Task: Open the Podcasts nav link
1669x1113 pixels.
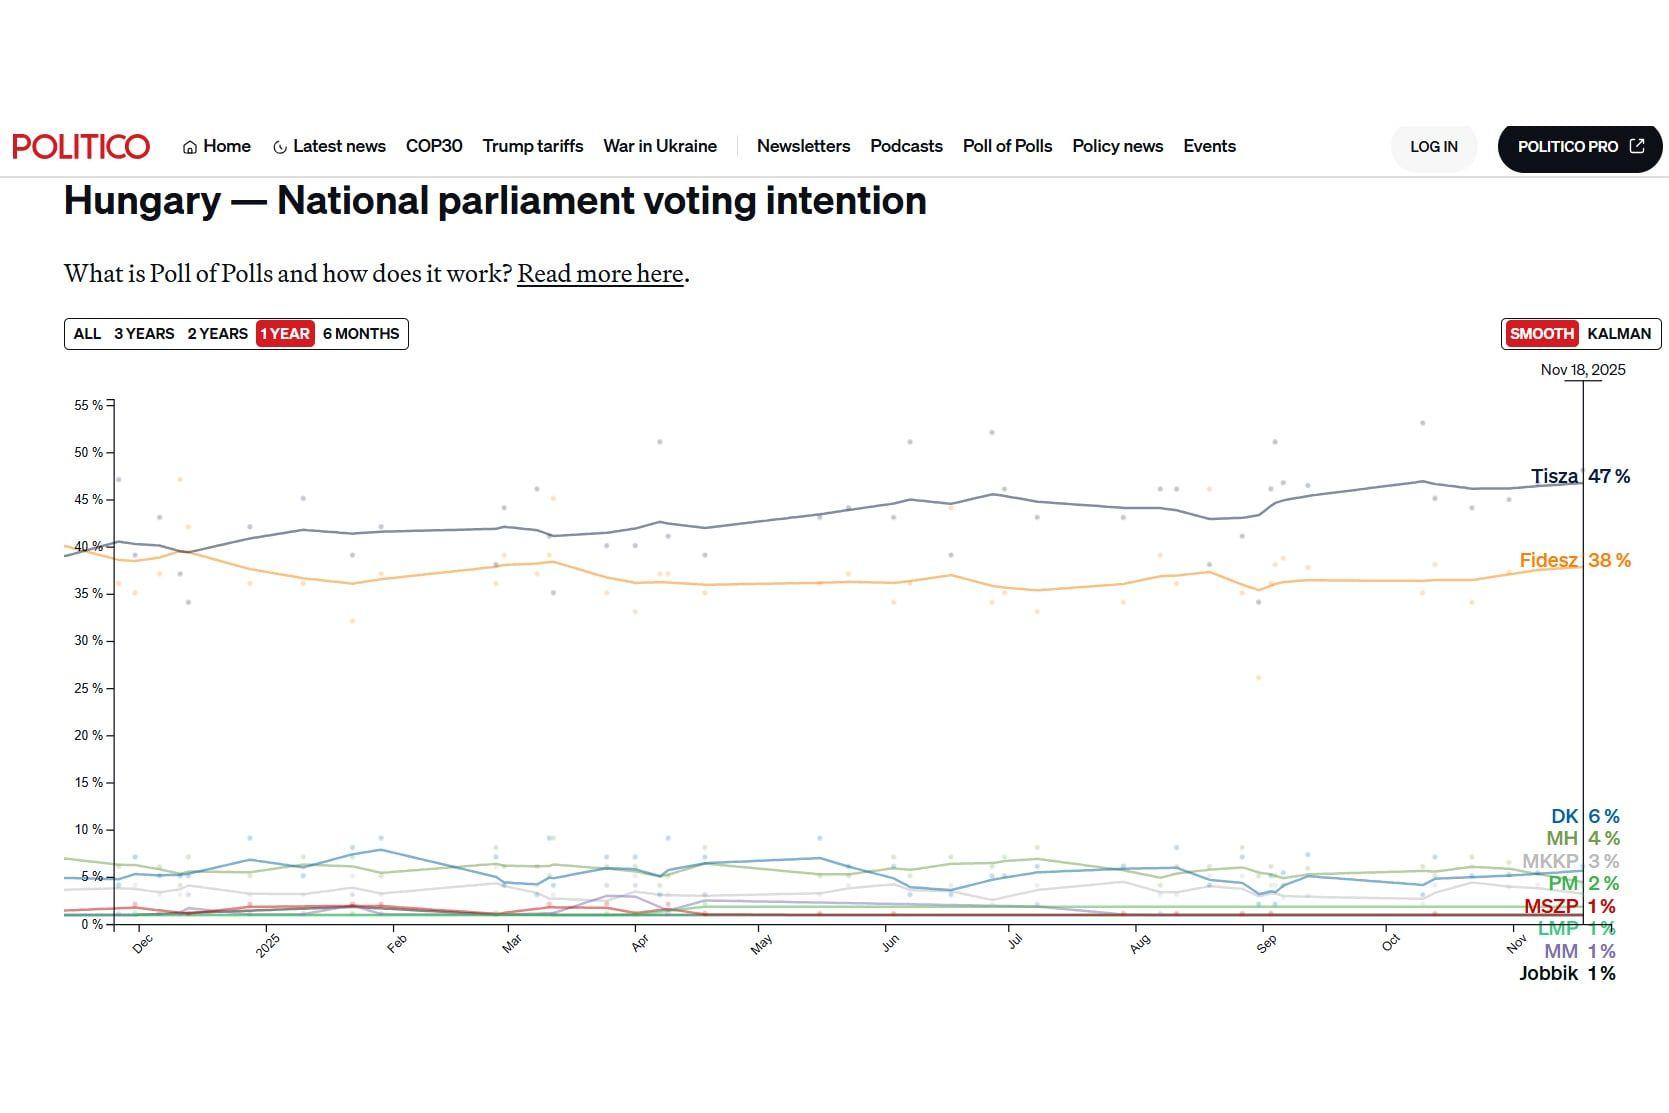Action: point(906,146)
